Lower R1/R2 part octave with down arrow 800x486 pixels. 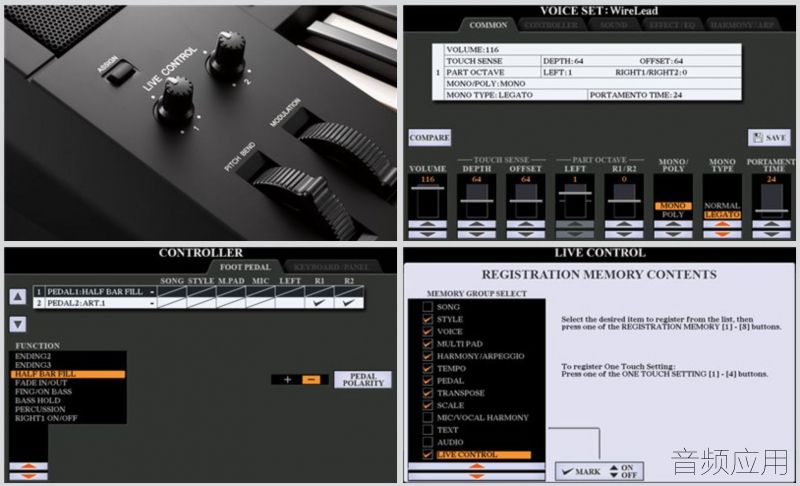[x=624, y=235]
